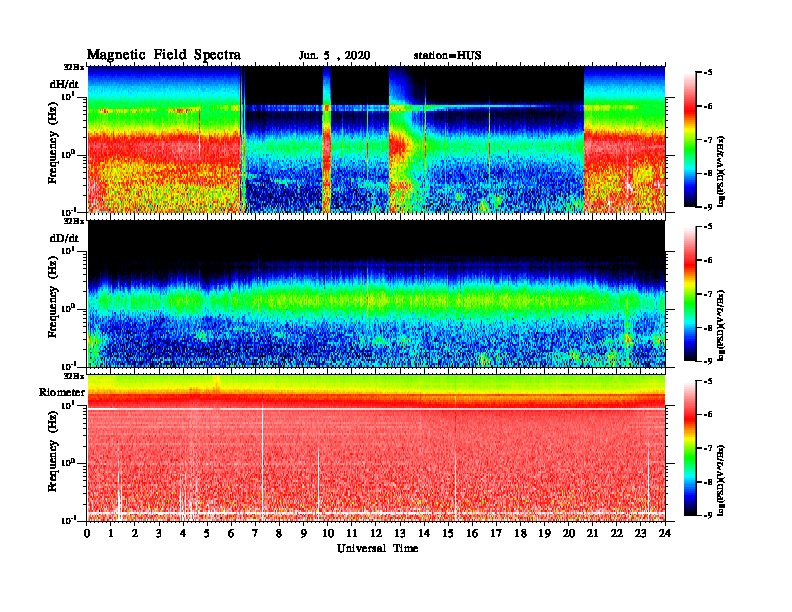Click the hour "24" tick label on time axis
This screenshot has width=792, height=612.
(665, 533)
